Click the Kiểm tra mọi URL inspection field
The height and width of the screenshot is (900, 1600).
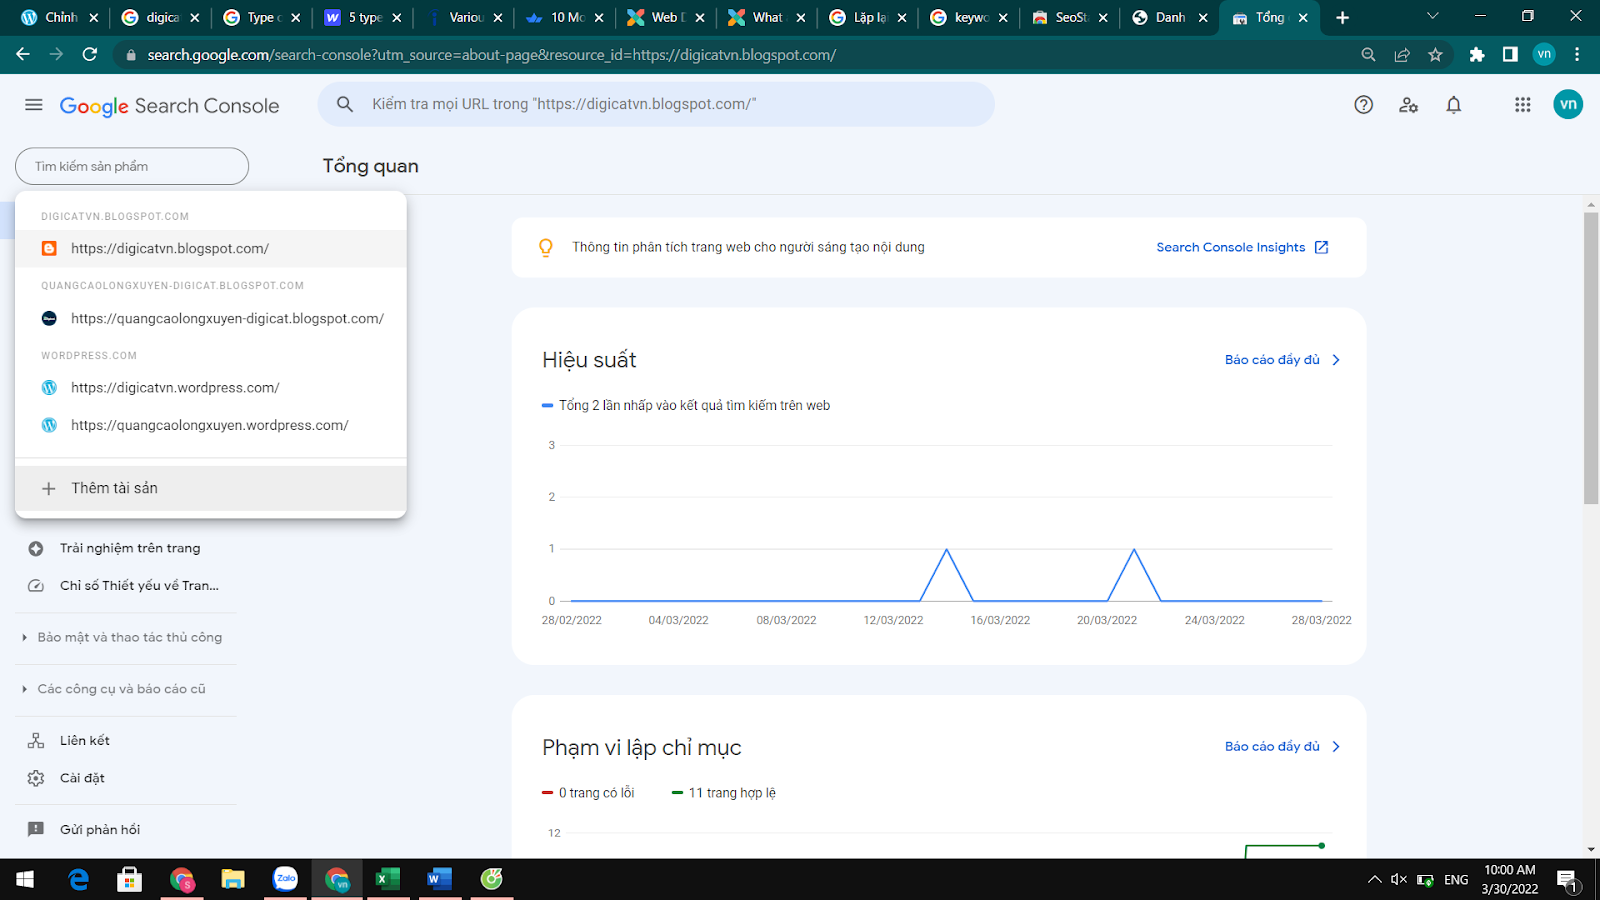[x=656, y=104]
